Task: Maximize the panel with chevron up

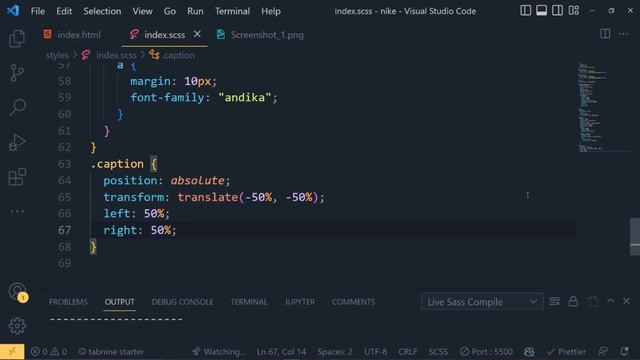Action: (x=611, y=301)
